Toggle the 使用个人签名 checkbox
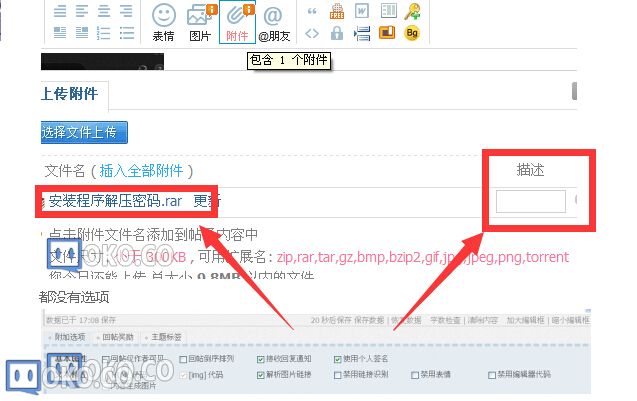The width and height of the screenshot is (637, 401). [336, 358]
